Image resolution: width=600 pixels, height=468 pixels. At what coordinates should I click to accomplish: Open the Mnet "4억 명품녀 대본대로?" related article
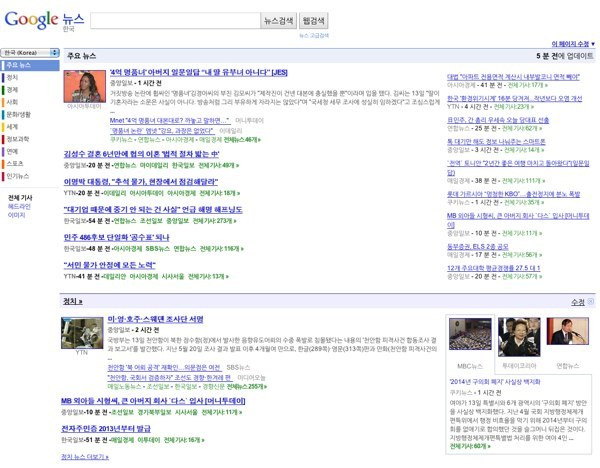coord(170,121)
